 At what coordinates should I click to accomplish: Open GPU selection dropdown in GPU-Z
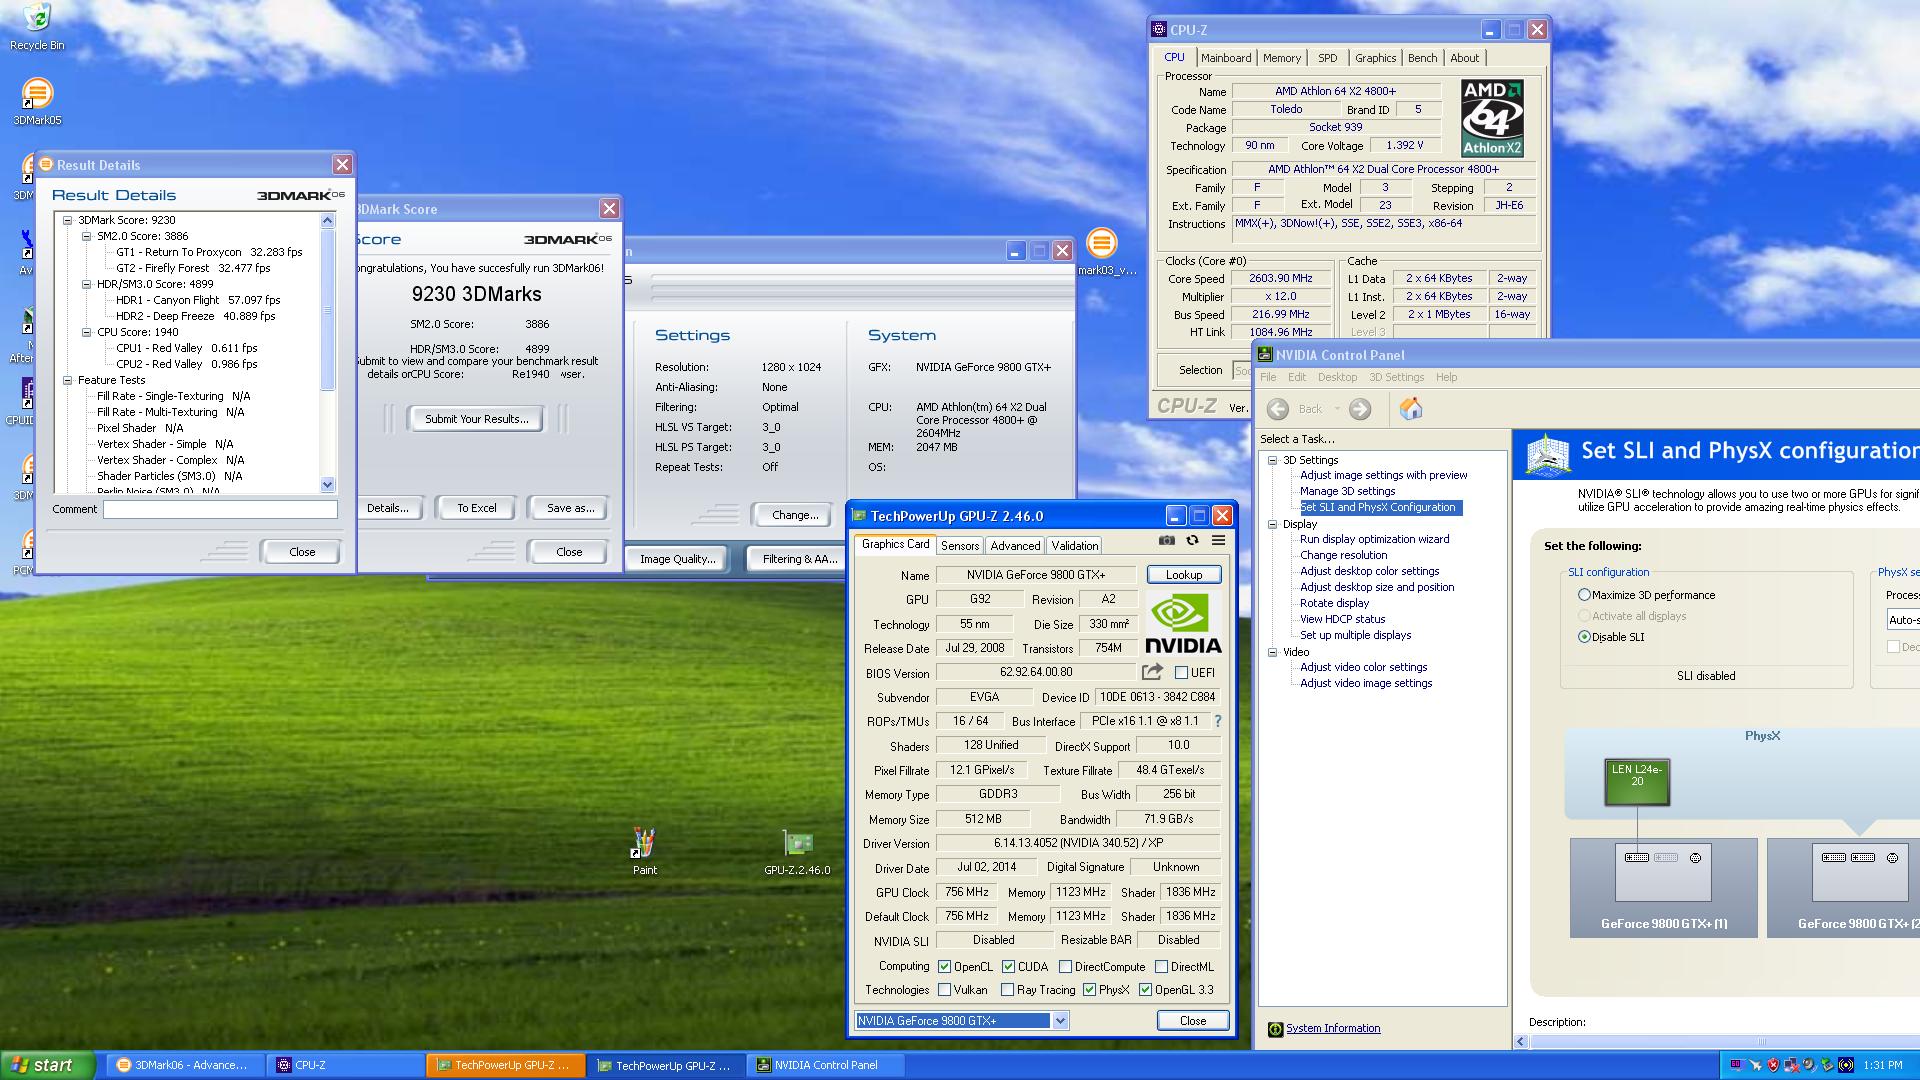point(1060,1021)
